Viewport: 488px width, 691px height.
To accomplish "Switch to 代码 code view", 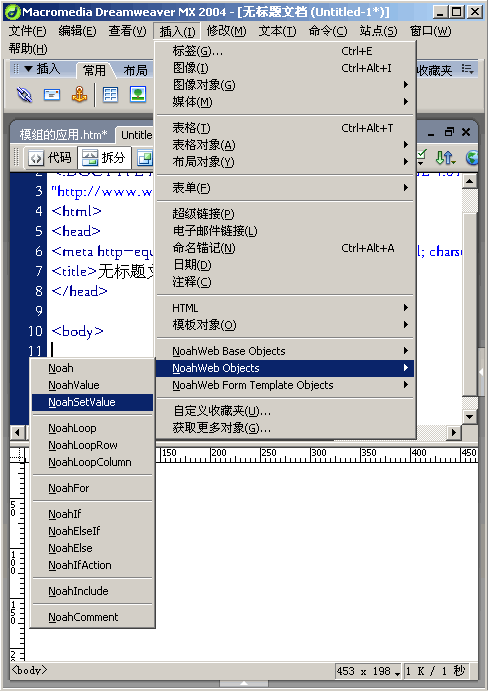I will coord(50,158).
